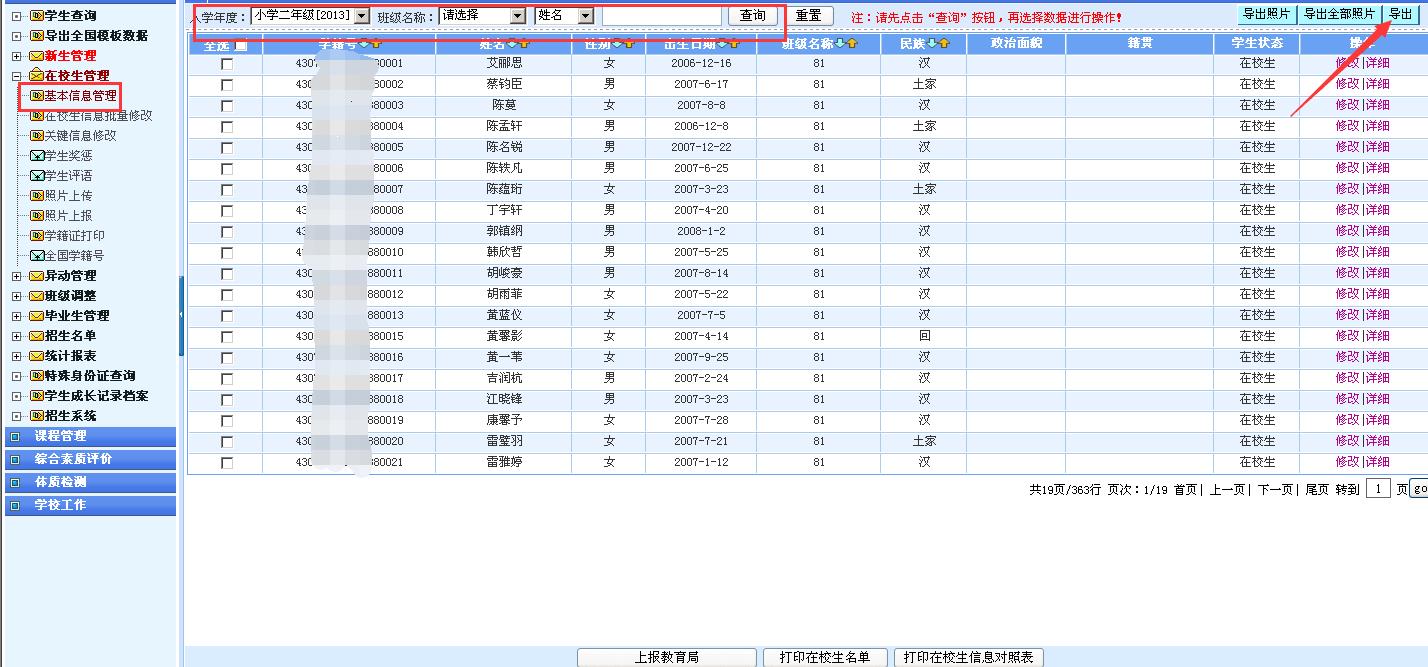Viewport: 1428px width, 667px height.
Task: Click the up-arrow sort icon beside 出生日期 column
Action: [x=733, y=44]
